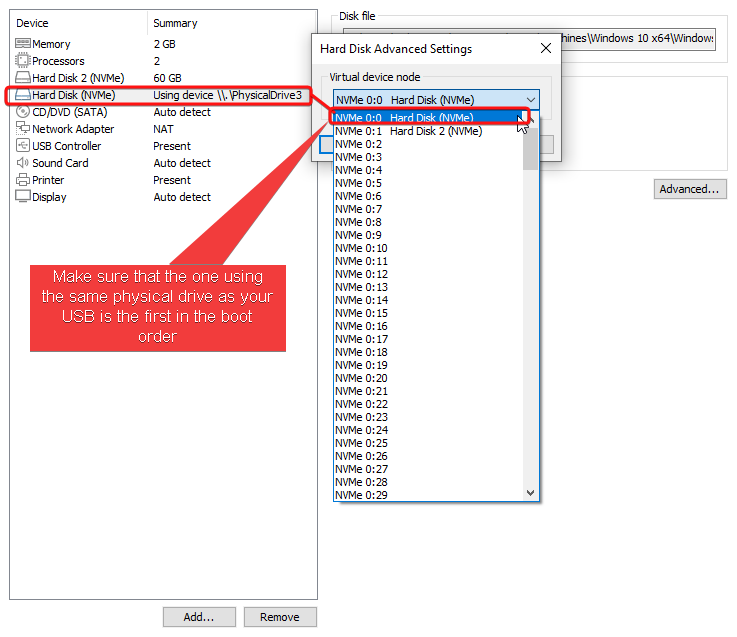Select the CD/DVD Auto detect summary
The image size is (737, 637).
(x=182, y=112)
